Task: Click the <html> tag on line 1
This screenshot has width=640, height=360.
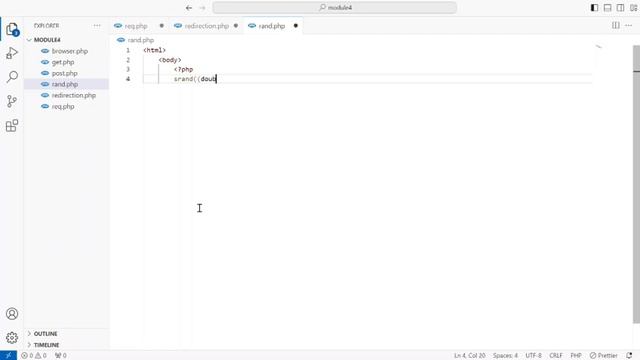Action: (154, 50)
